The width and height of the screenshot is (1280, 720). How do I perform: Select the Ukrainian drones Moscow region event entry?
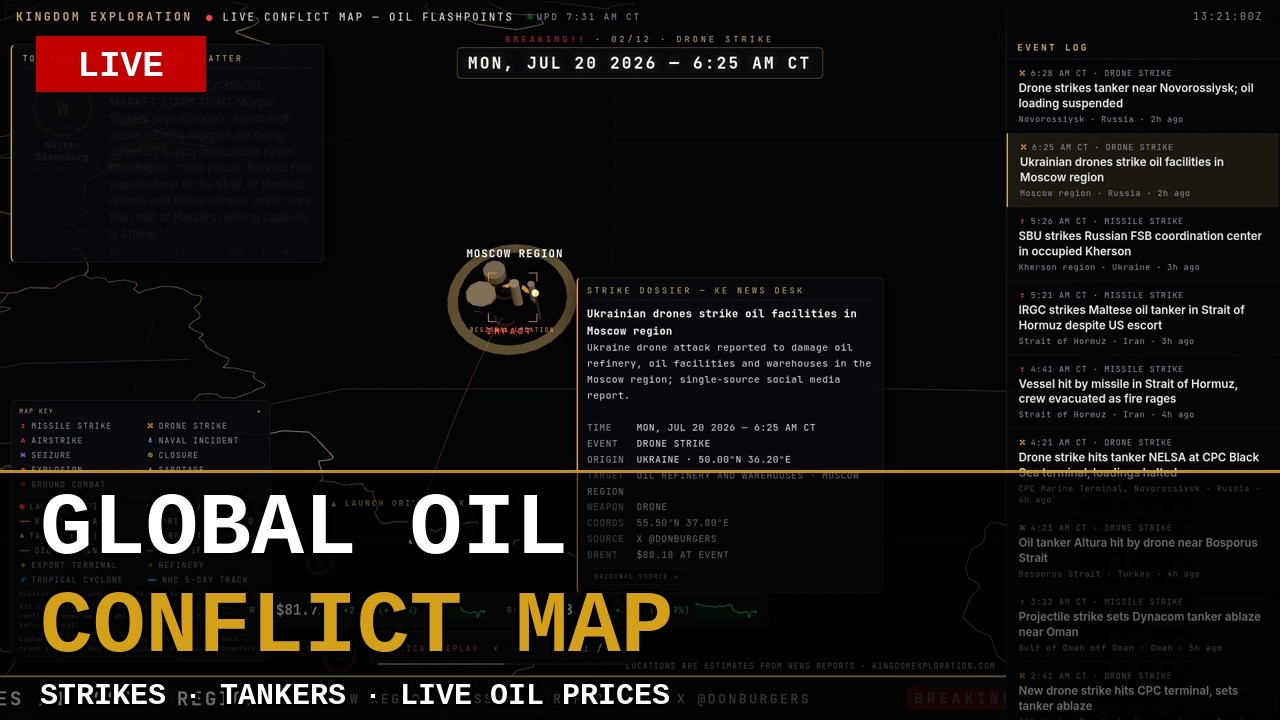(1143, 170)
